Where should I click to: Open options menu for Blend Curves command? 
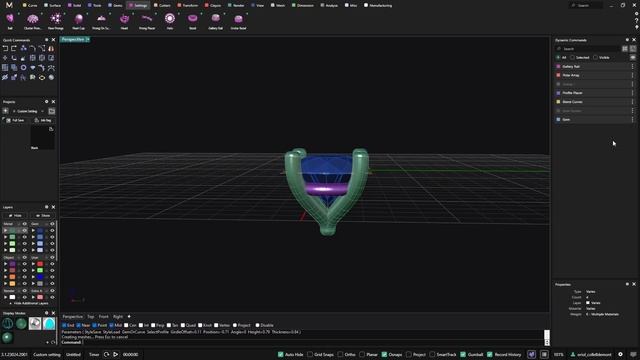[633, 102]
